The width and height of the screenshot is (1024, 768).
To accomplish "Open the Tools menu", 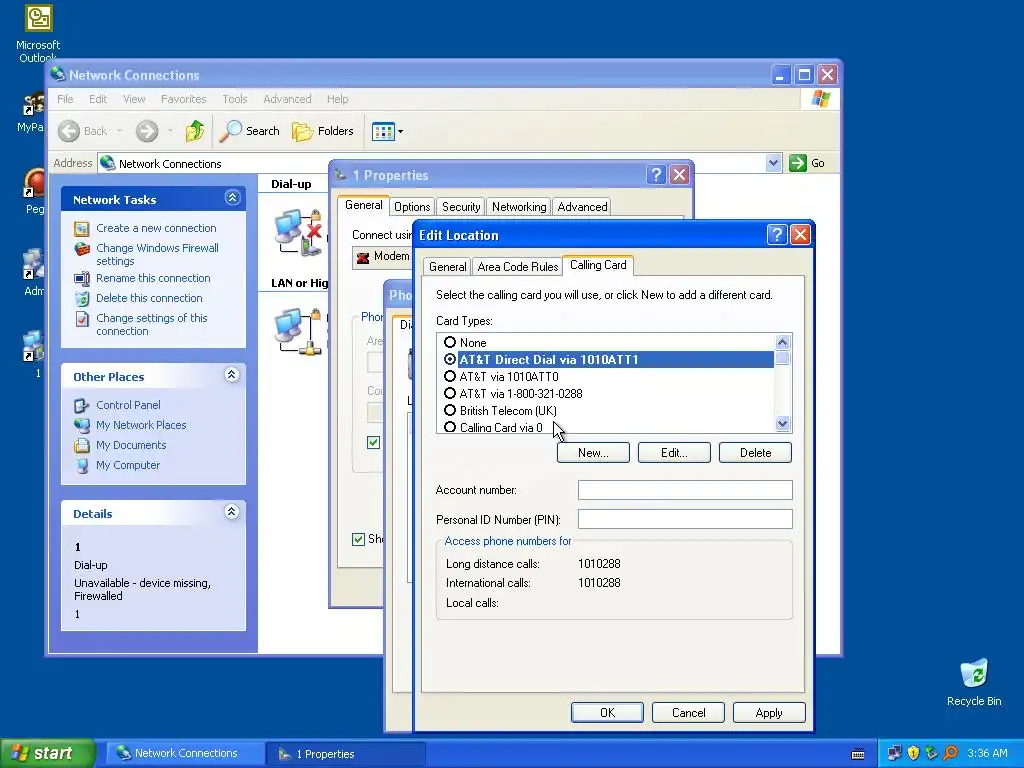I will pos(234,99).
